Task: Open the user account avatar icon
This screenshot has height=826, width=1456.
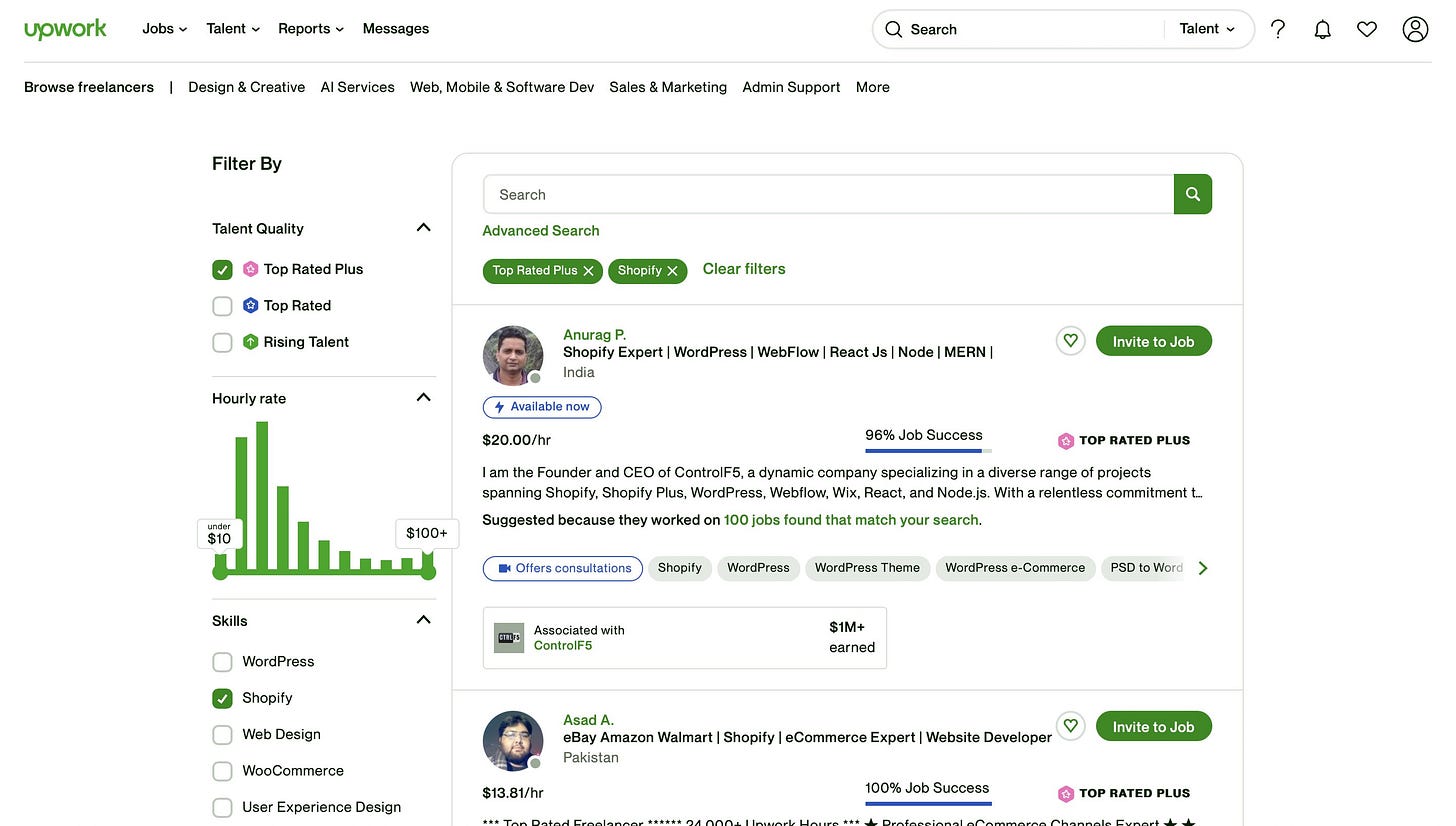Action: (1415, 29)
